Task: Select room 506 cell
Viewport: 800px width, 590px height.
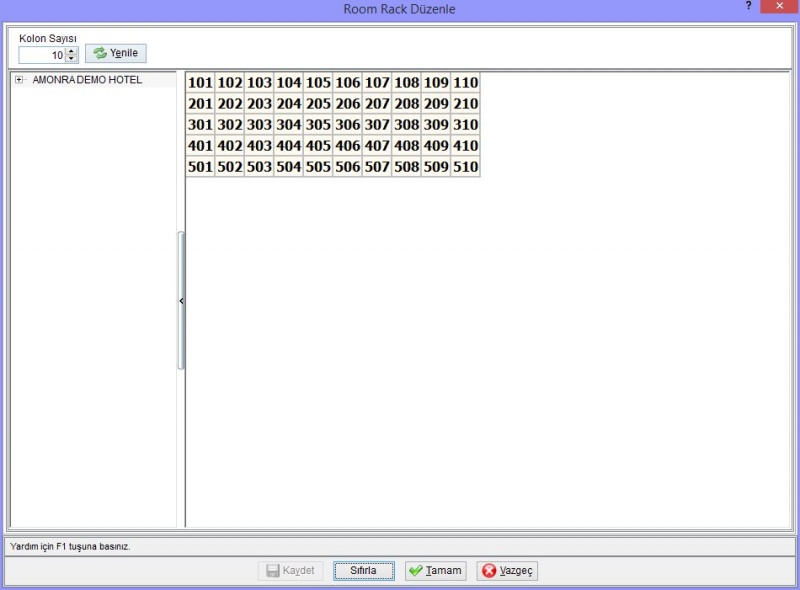Action: pos(347,166)
